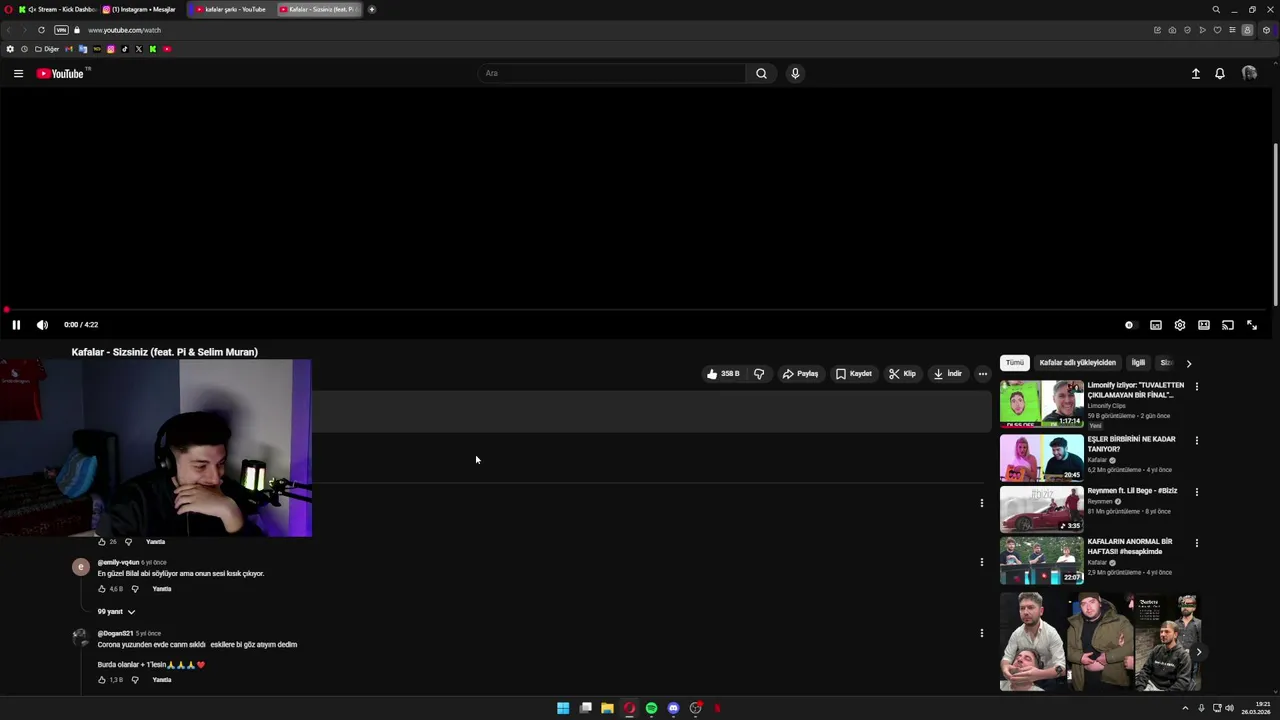
Task: Dislike the comment by @emily-vq4un
Action: coord(135,589)
